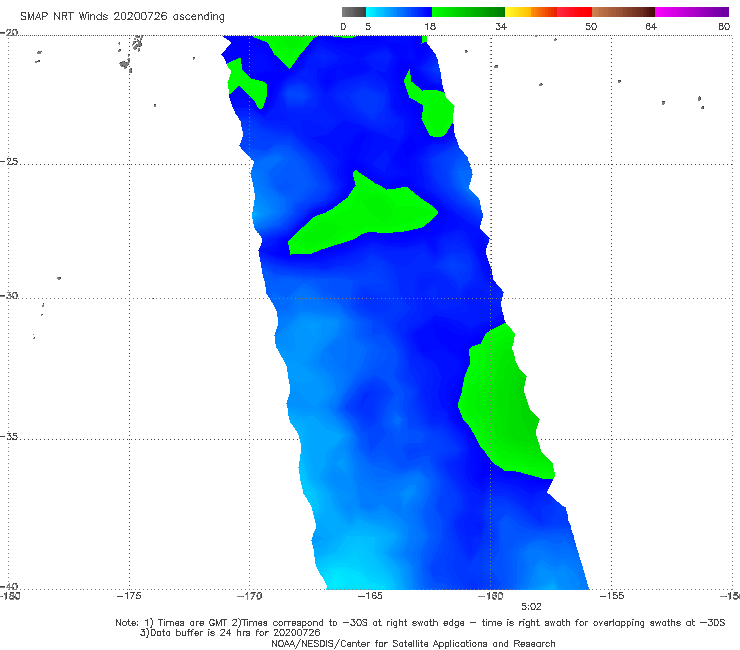Screen dimensions: 740x650
Task: Click the '-160' longitude axis label
Action: click(491, 596)
